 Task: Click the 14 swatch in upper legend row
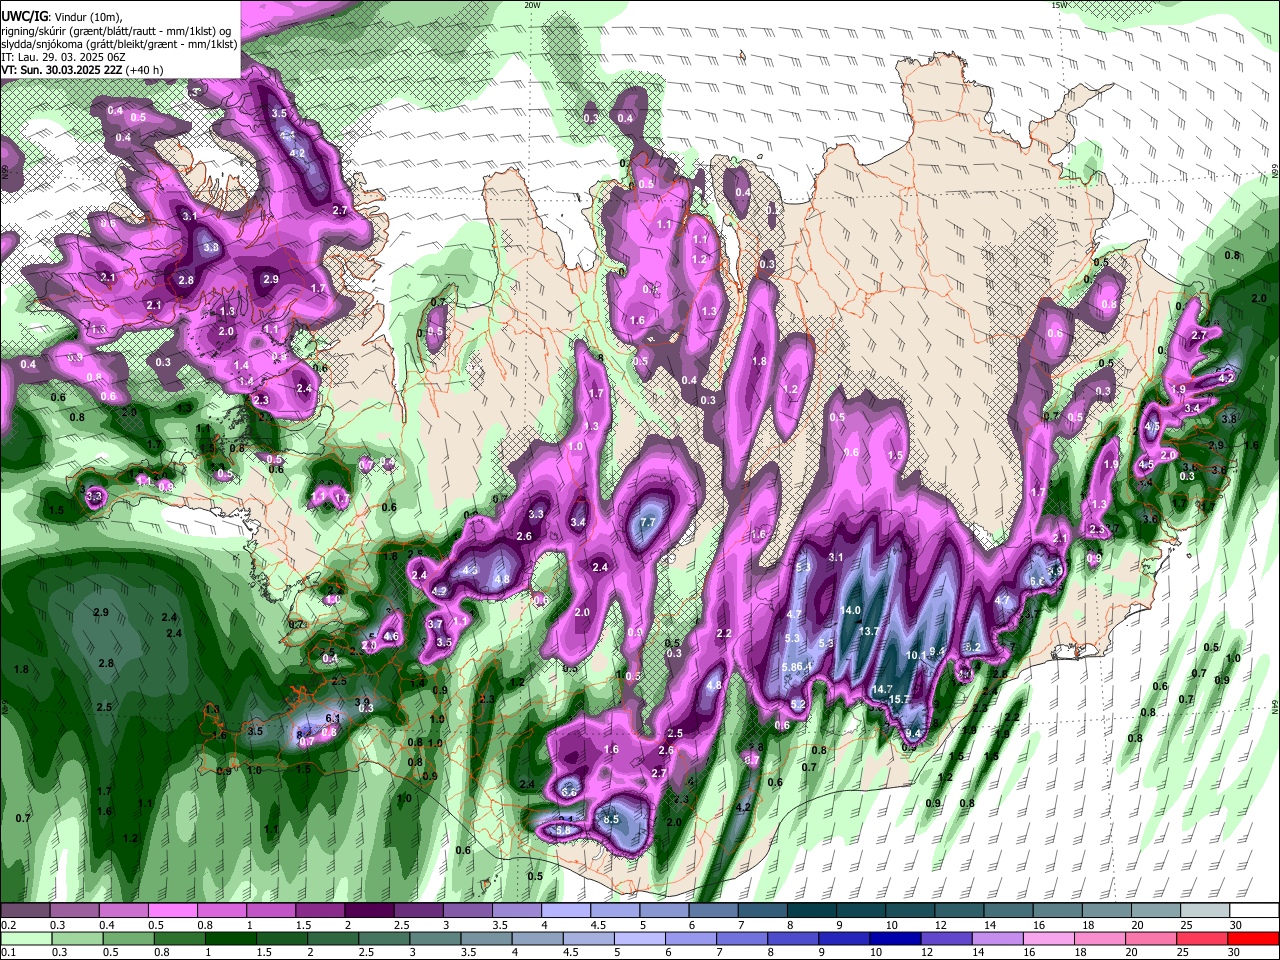[1009, 911]
